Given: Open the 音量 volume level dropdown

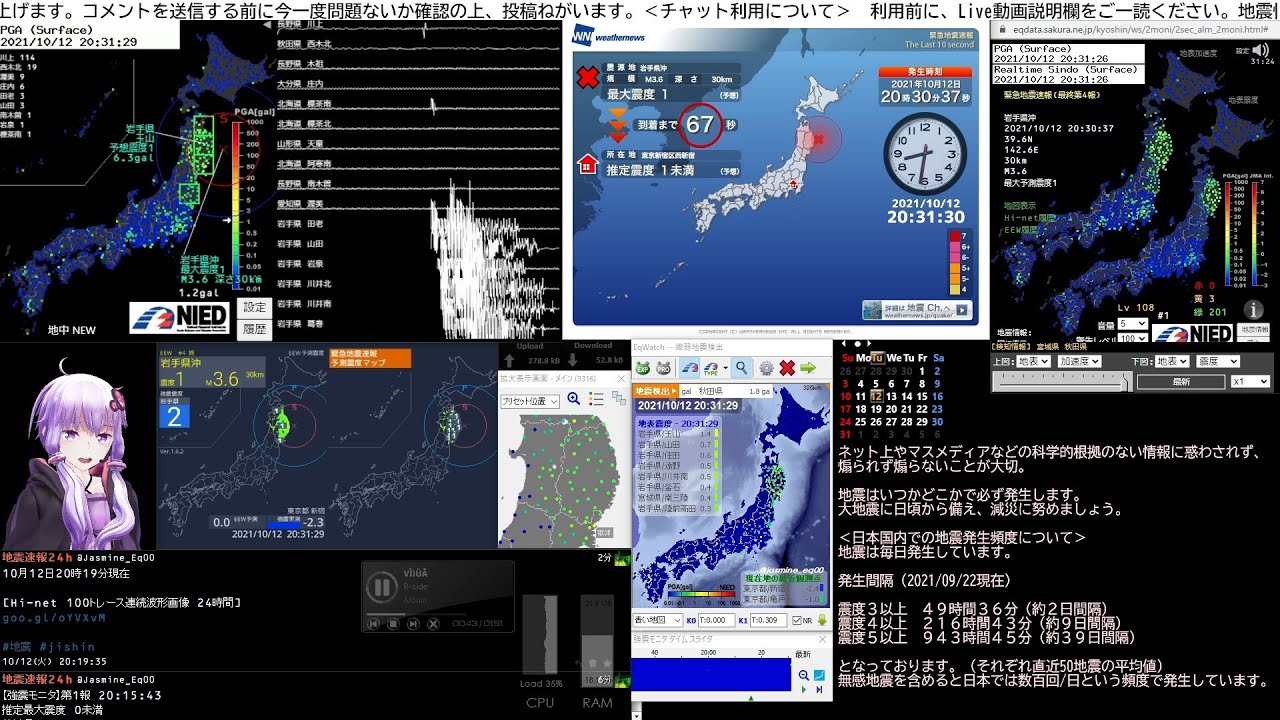Looking at the screenshot, I should tap(1133, 324).
